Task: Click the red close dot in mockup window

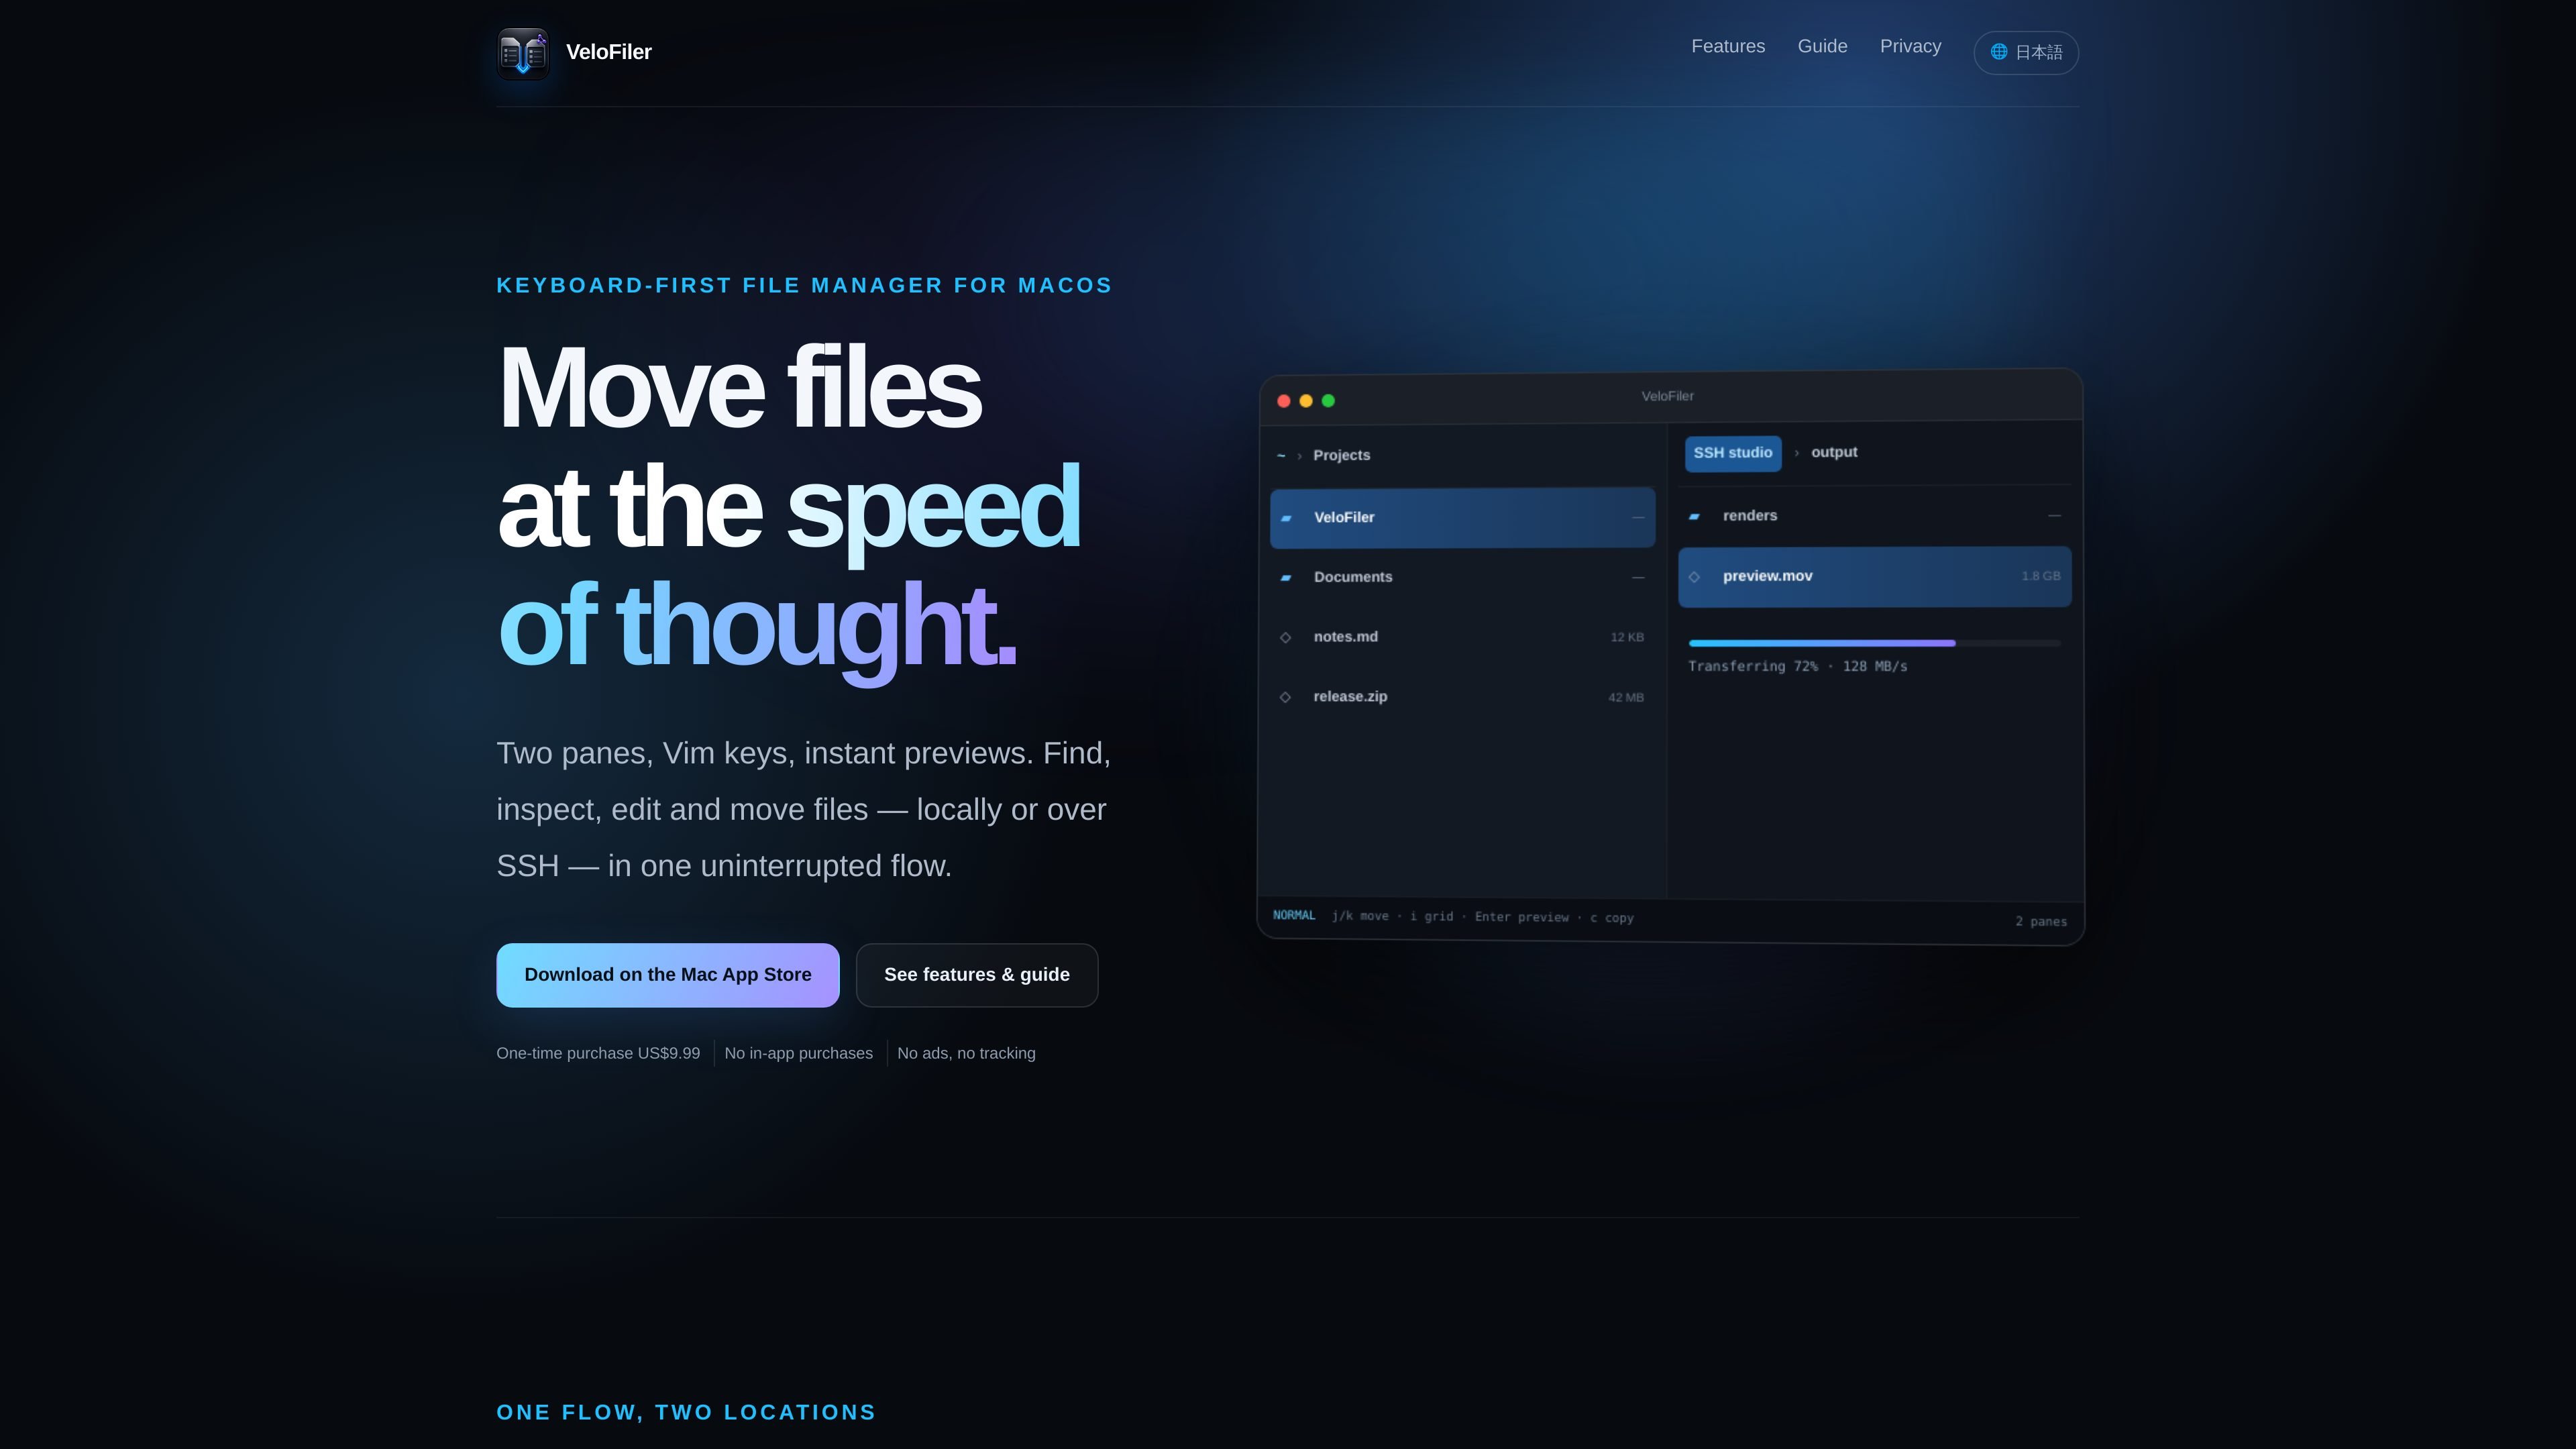Action: pyautogui.click(x=1284, y=401)
